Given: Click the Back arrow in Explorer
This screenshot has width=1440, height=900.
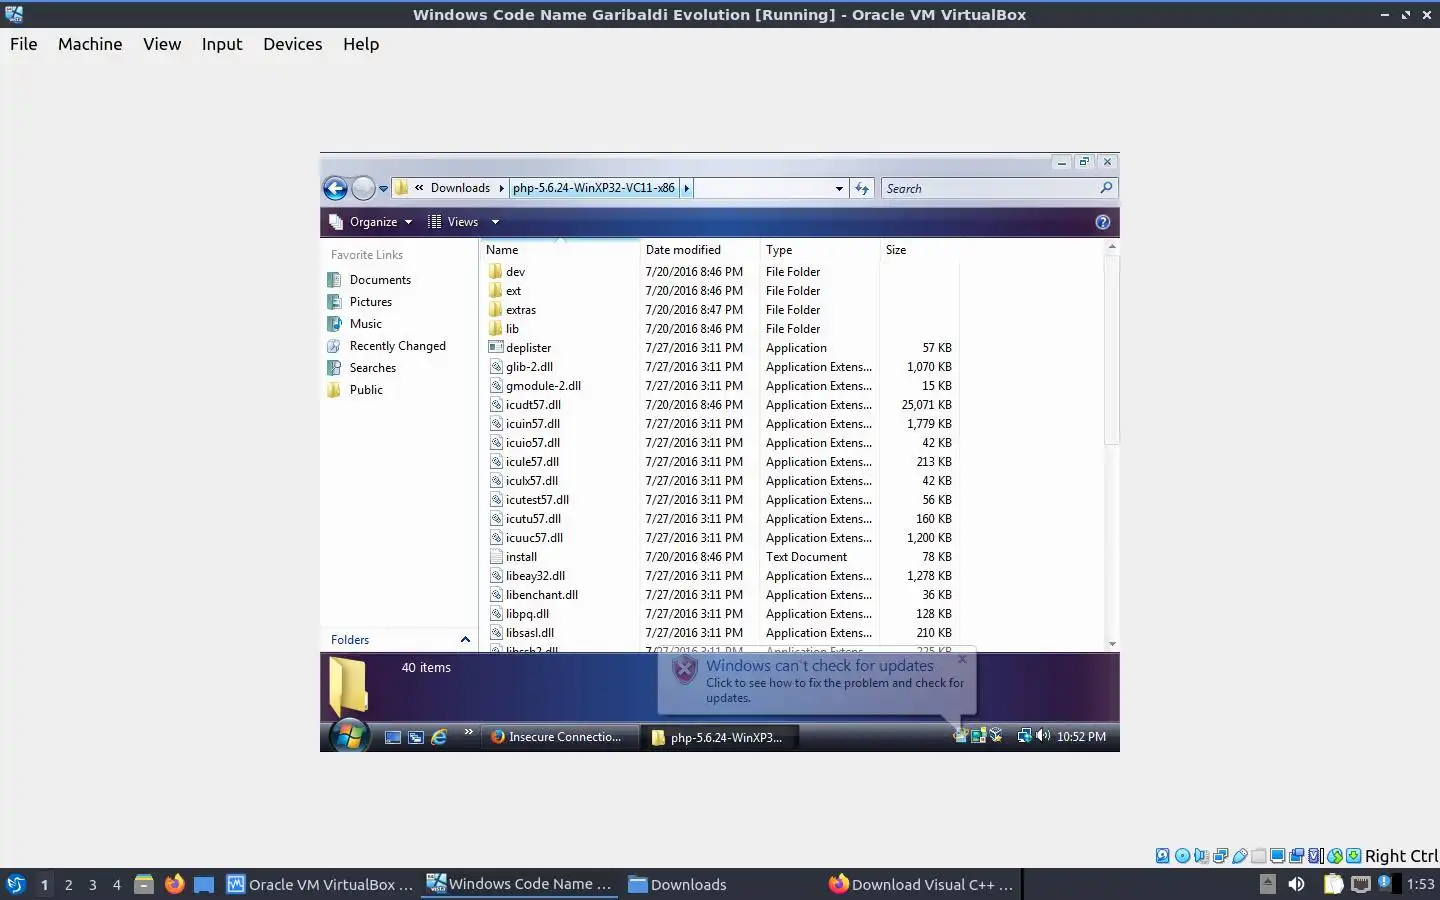Looking at the screenshot, I should 335,188.
